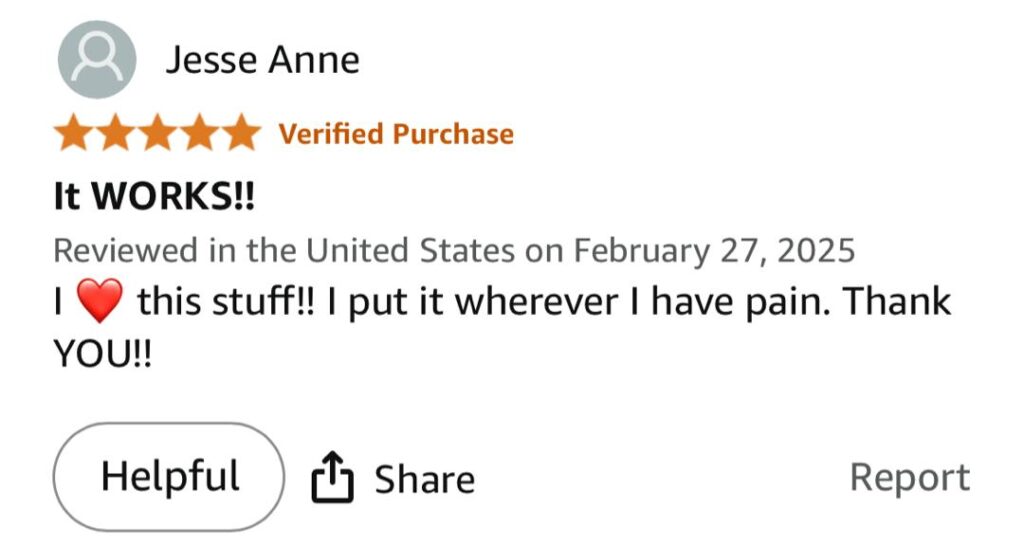Click the reviewer profile avatar icon

[97, 61]
